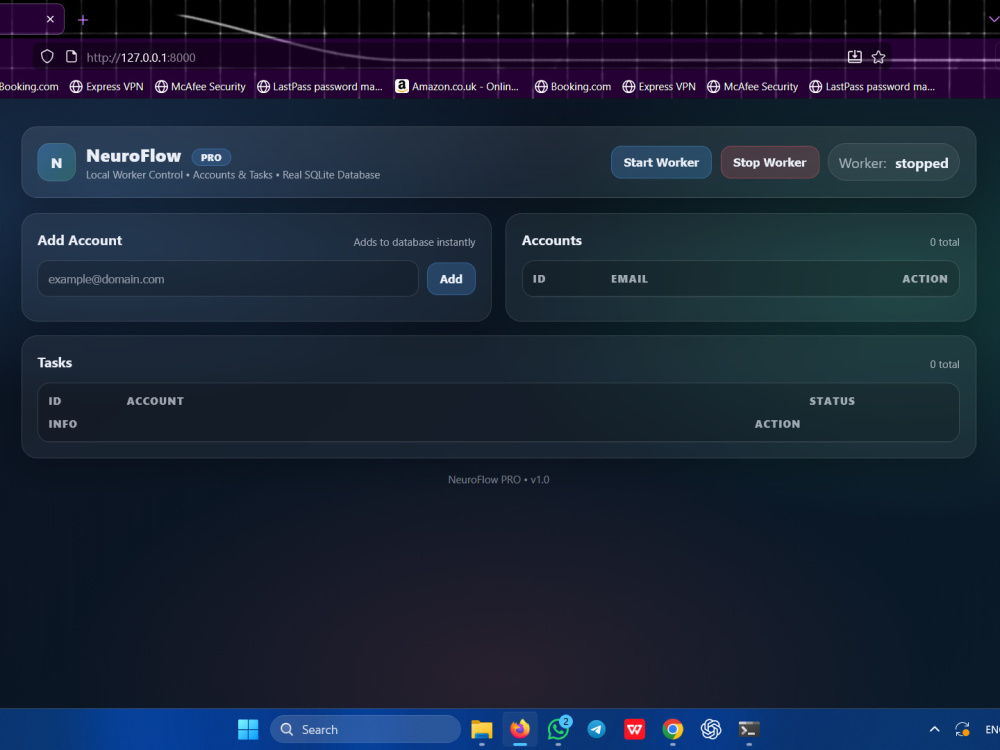Open WPS Office from the taskbar
The height and width of the screenshot is (750, 1000).
635,729
